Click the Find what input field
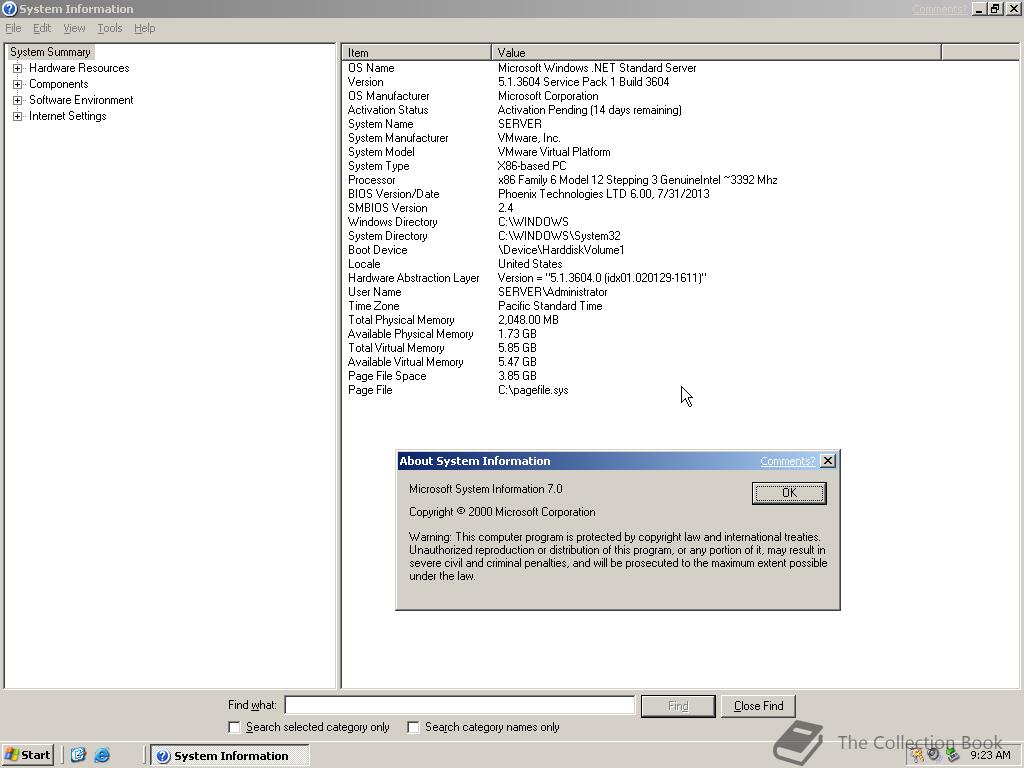This screenshot has height=768, width=1024. [460, 705]
